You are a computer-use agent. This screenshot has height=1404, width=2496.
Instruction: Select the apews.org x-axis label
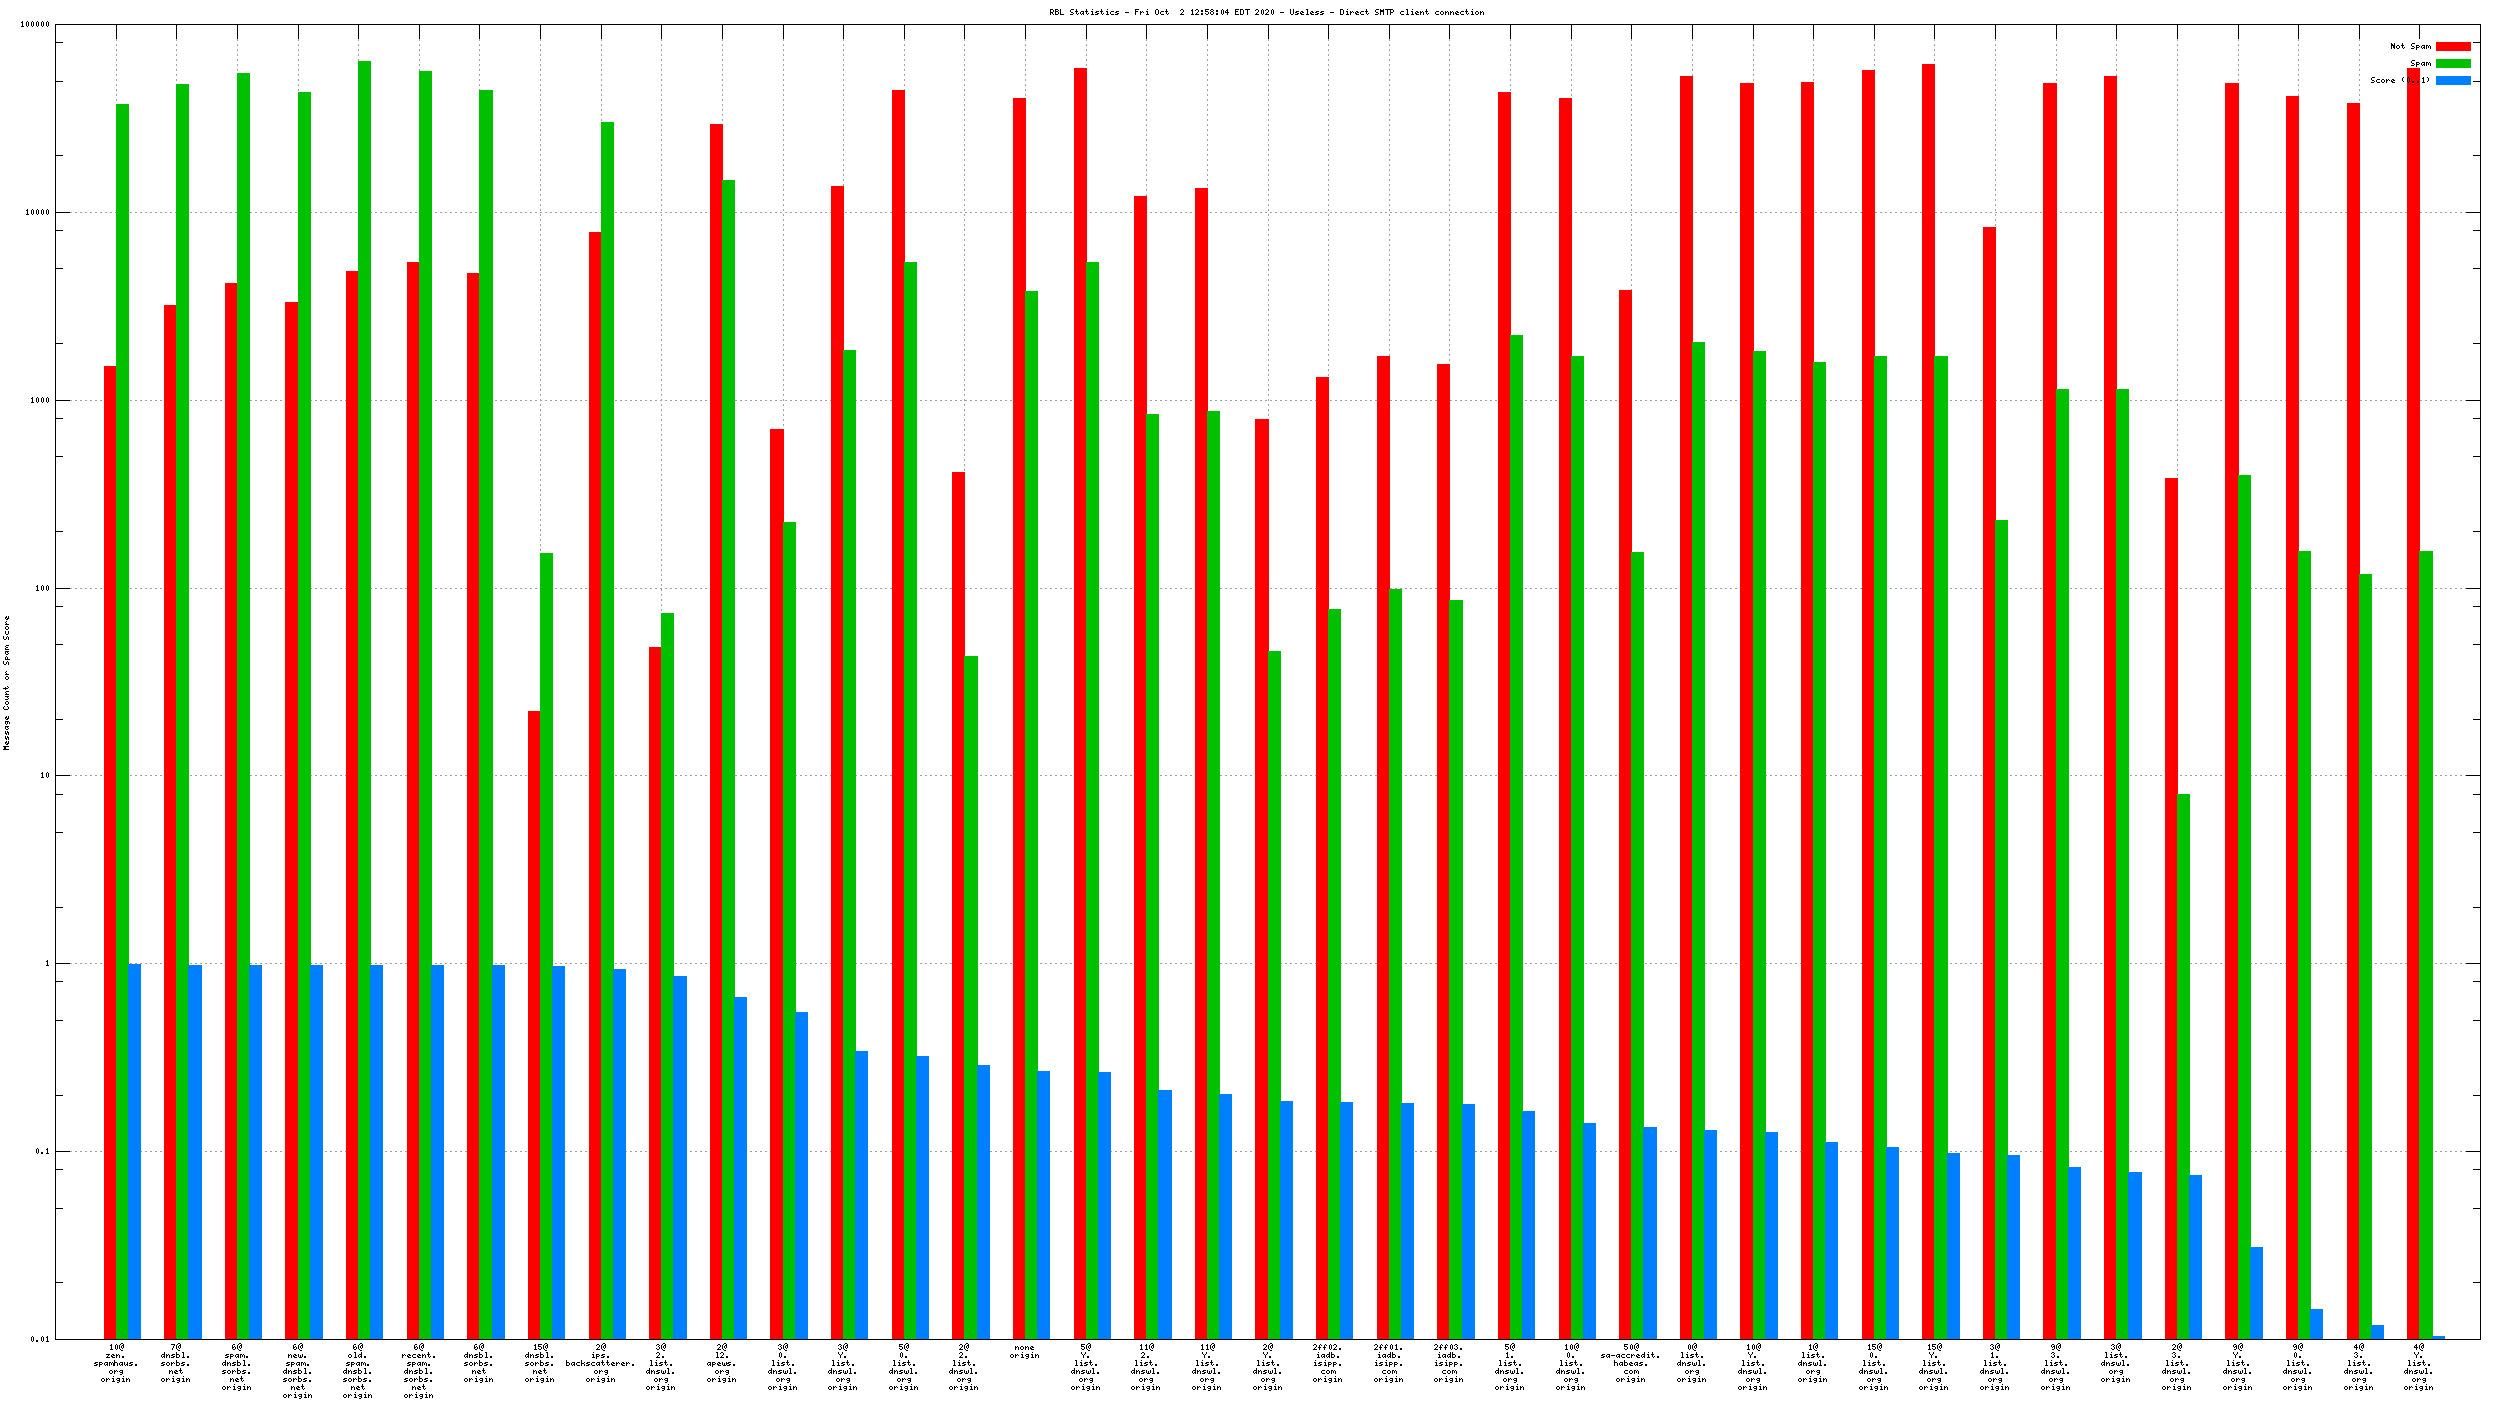[x=721, y=1364]
